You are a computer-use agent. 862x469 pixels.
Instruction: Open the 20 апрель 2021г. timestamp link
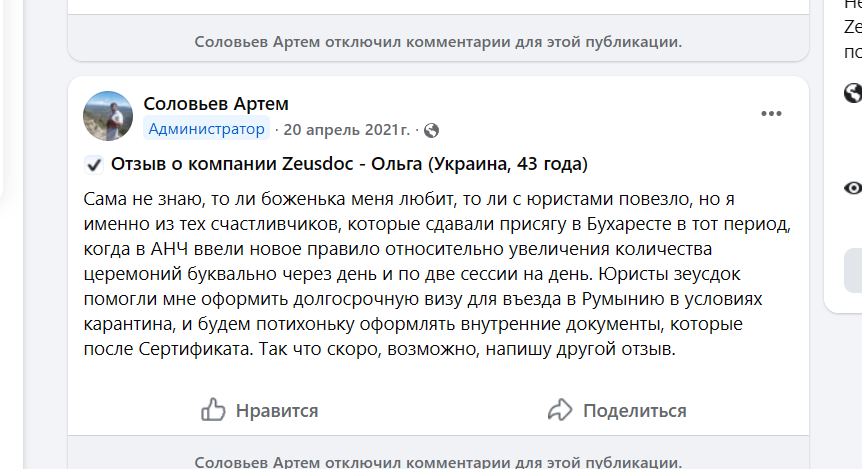[346, 130]
